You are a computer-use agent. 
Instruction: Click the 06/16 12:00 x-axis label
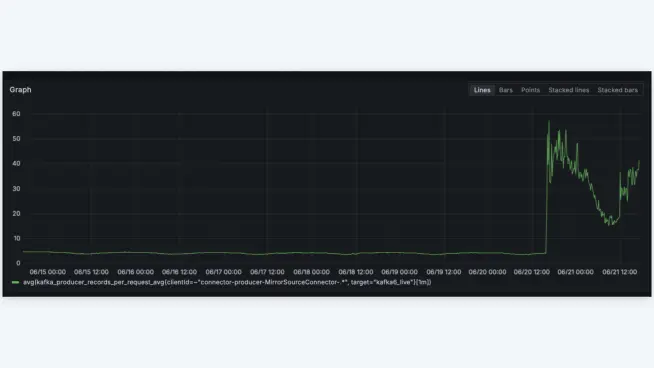179,272
